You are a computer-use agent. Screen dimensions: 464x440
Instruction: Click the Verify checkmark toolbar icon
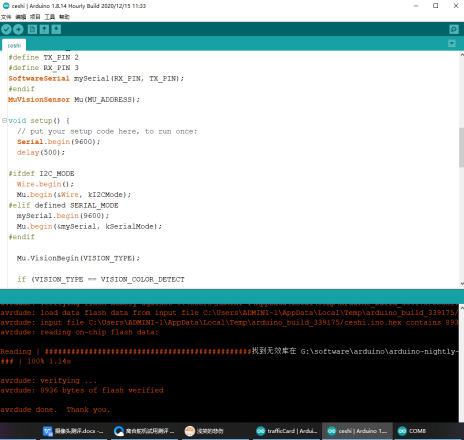pyautogui.click(x=6, y=30)
